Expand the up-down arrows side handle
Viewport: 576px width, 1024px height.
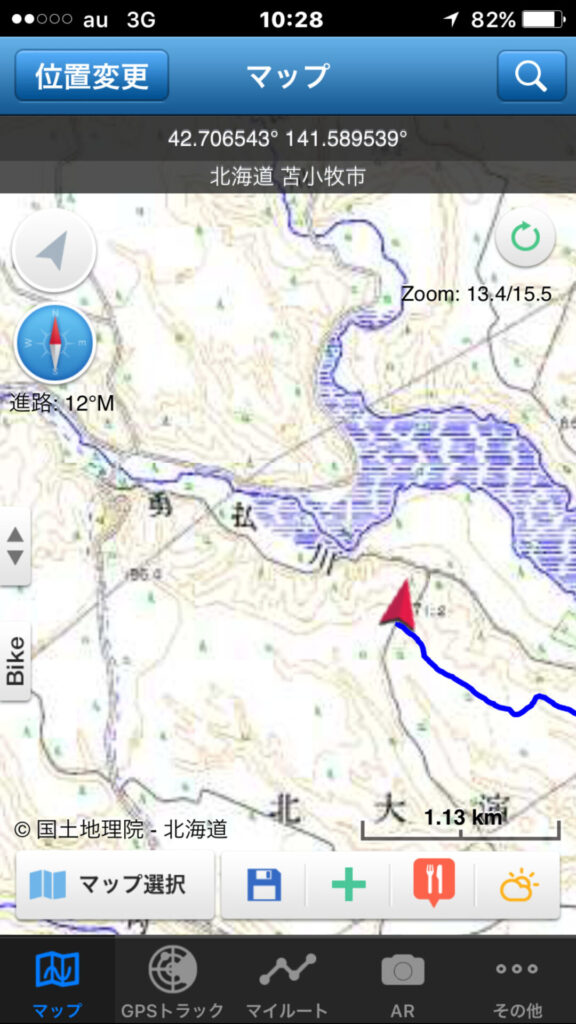coord(15,547)
